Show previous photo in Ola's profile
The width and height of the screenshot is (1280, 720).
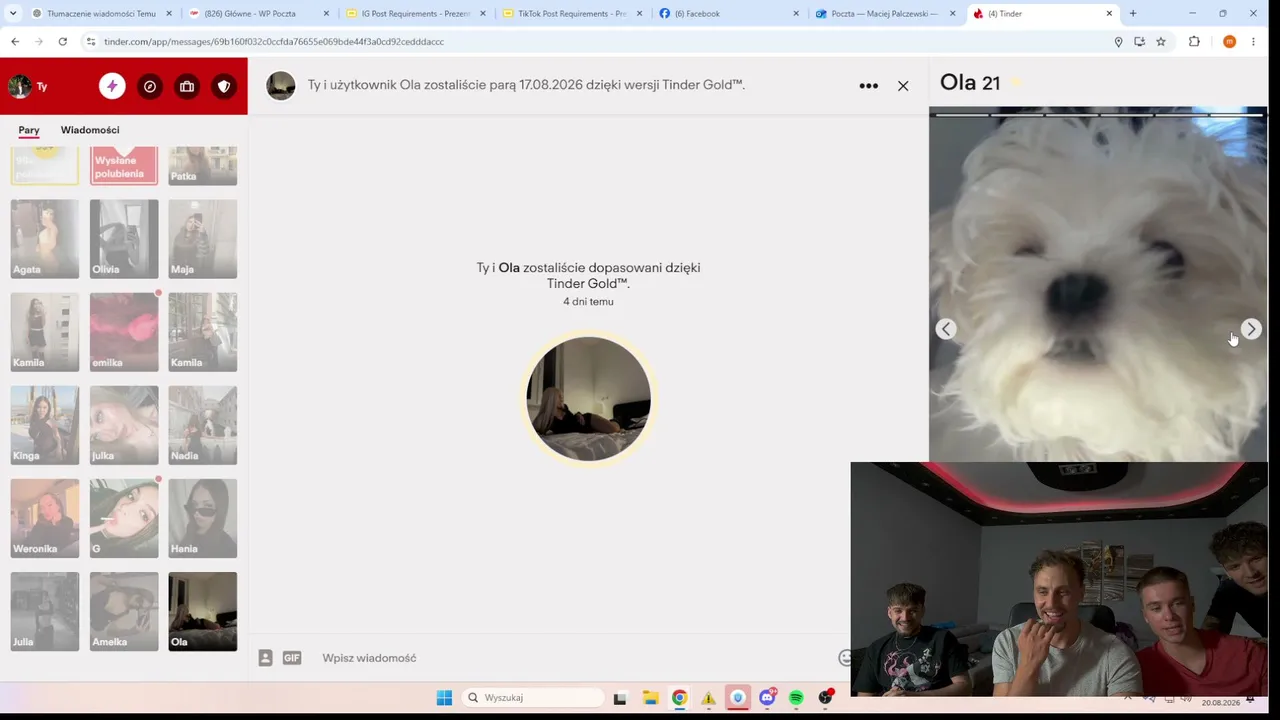[x=946, y=329]
